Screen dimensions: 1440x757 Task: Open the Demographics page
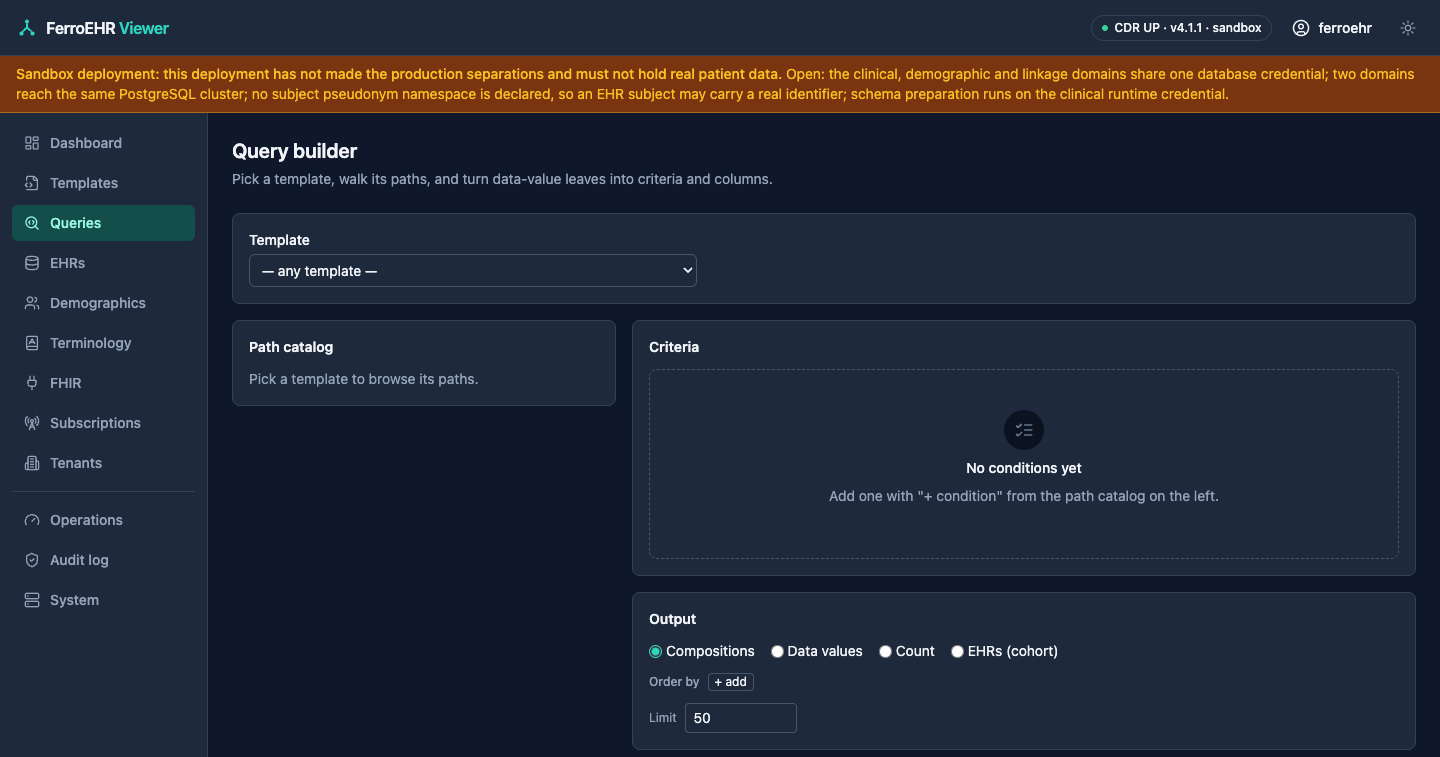tap(103, 303)
